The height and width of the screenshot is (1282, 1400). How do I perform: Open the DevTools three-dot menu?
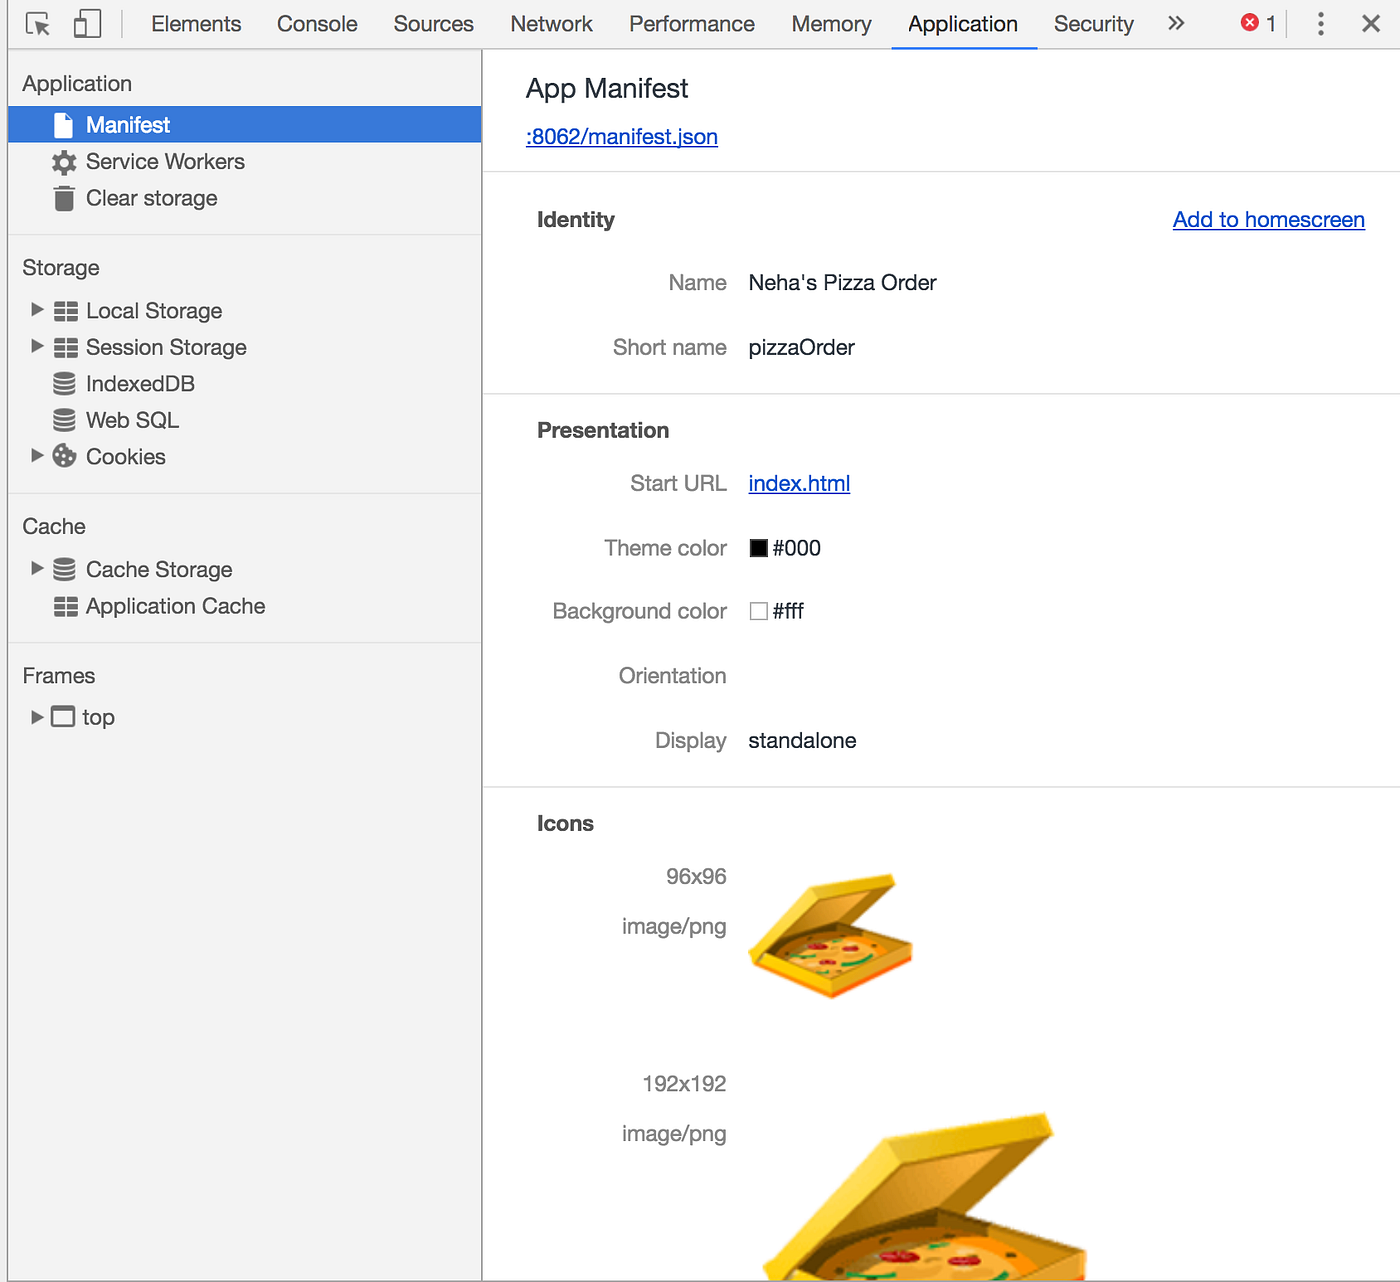1321,24
